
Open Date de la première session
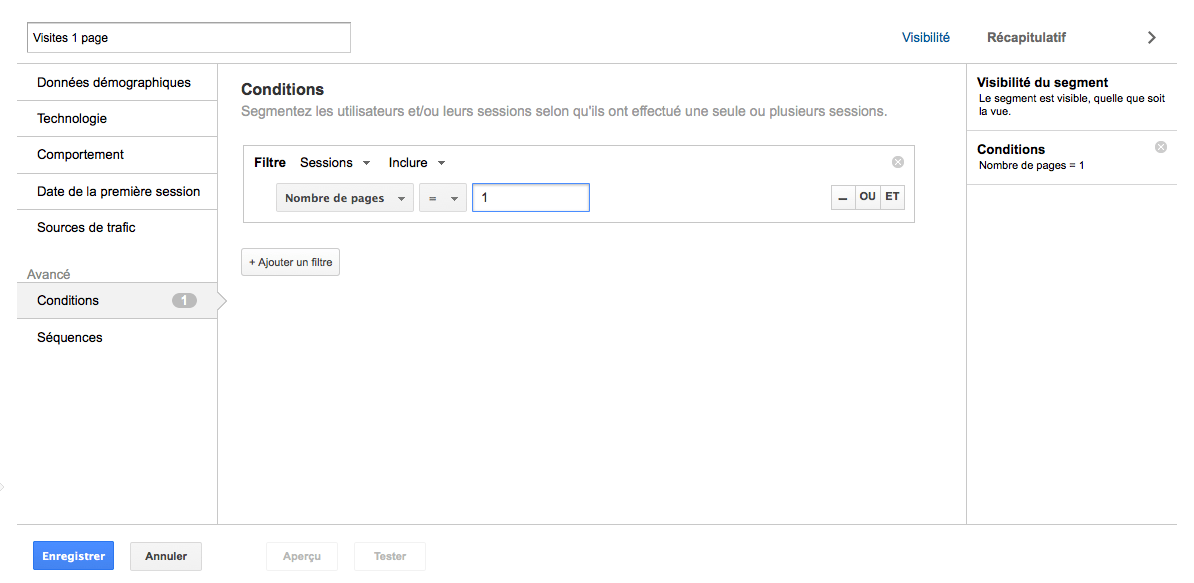119,191
